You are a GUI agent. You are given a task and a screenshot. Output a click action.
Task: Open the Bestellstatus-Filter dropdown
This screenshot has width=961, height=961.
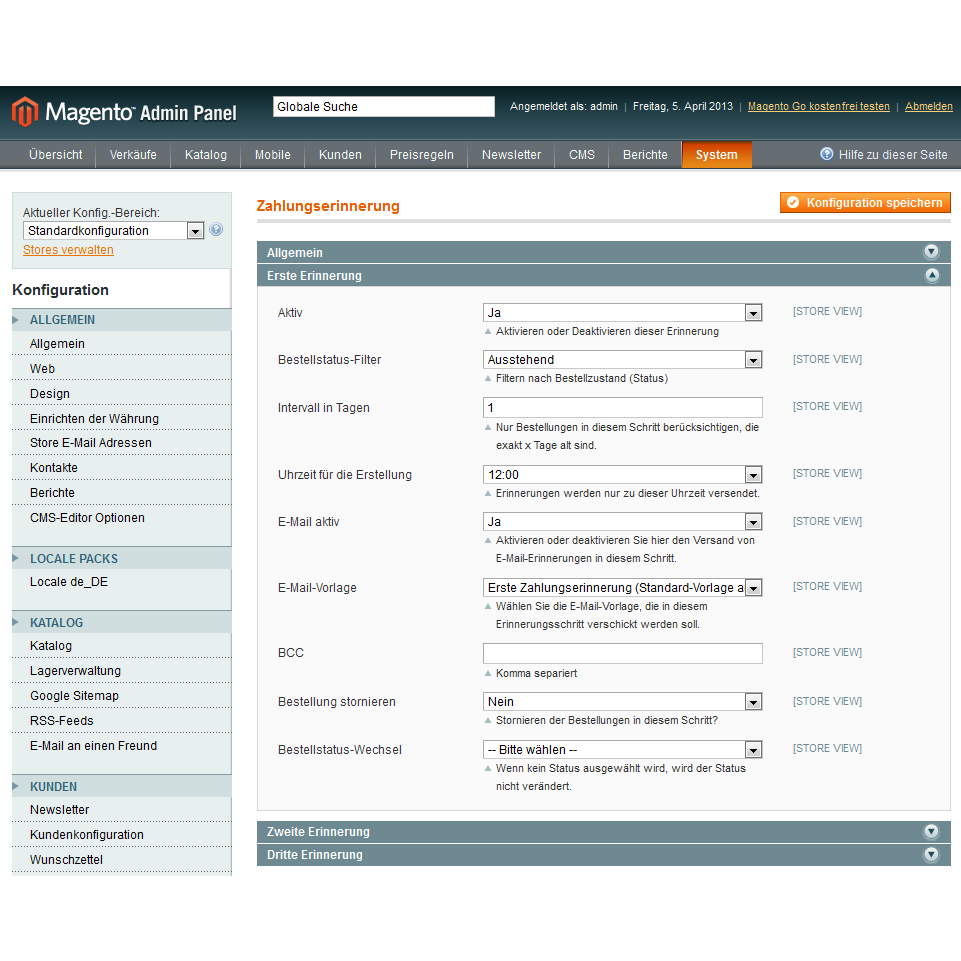[623, 360]
